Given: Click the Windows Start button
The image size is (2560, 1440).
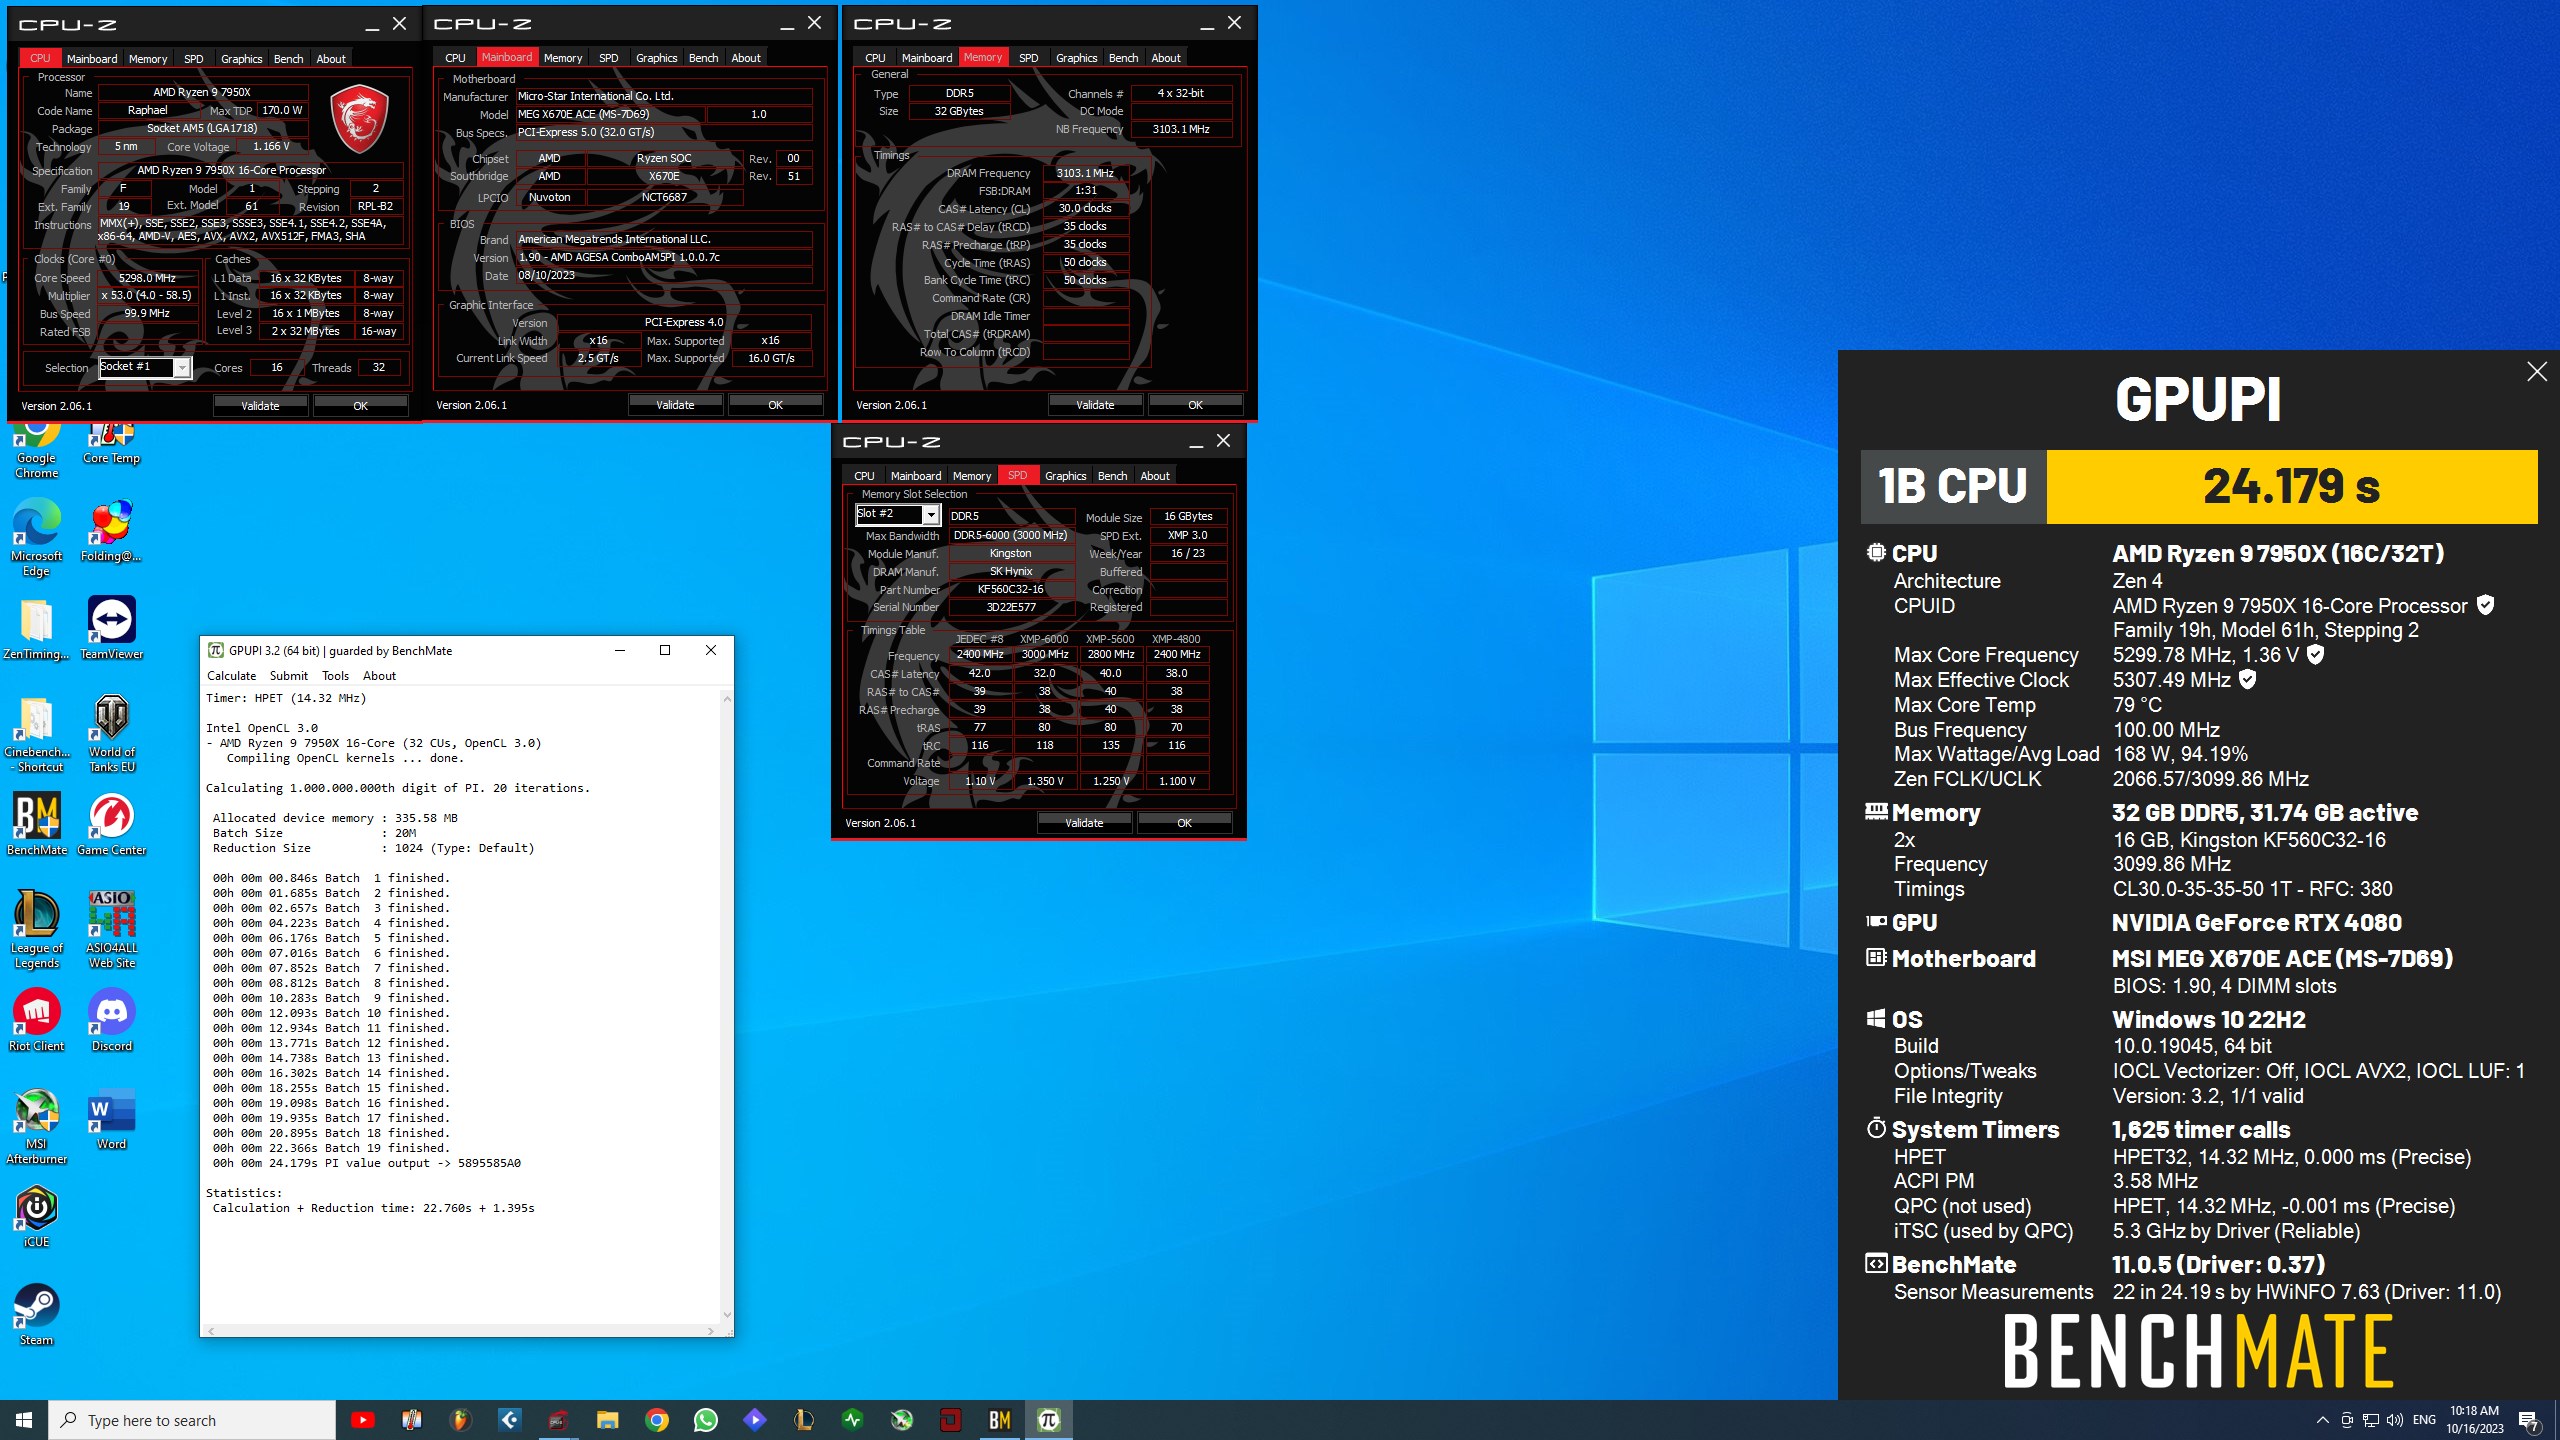Looking at the screenshot, I should [x=24, y=1420].
